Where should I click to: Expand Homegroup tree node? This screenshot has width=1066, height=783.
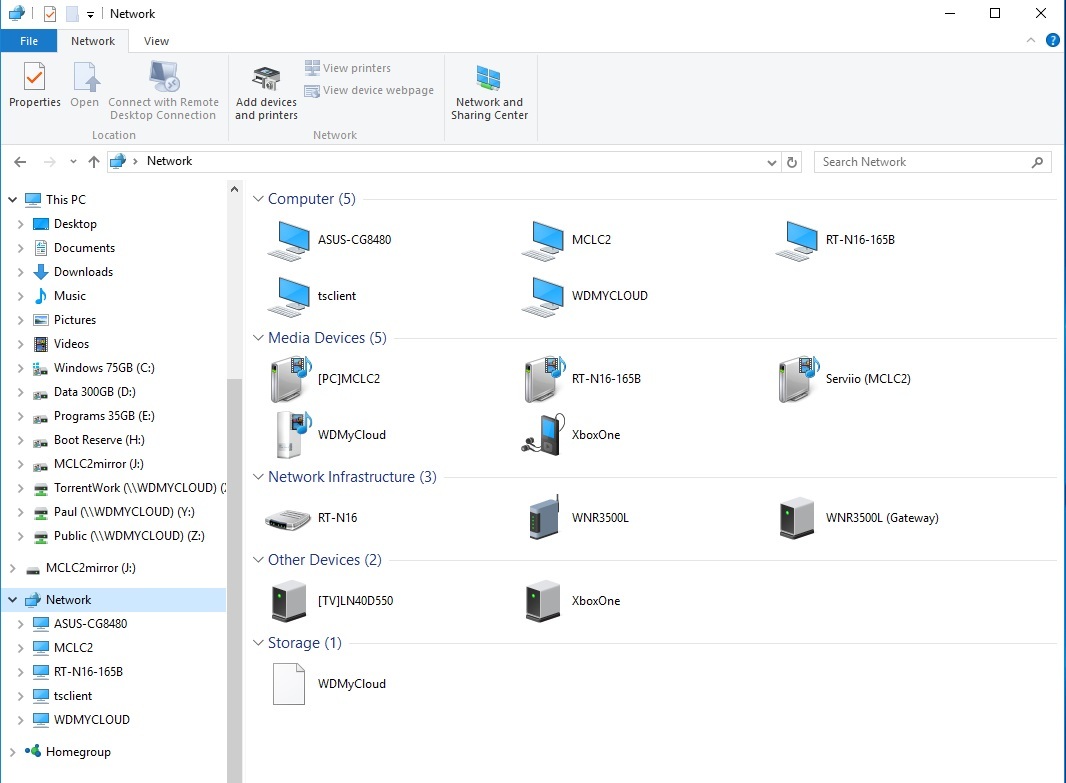click(12, 752)
